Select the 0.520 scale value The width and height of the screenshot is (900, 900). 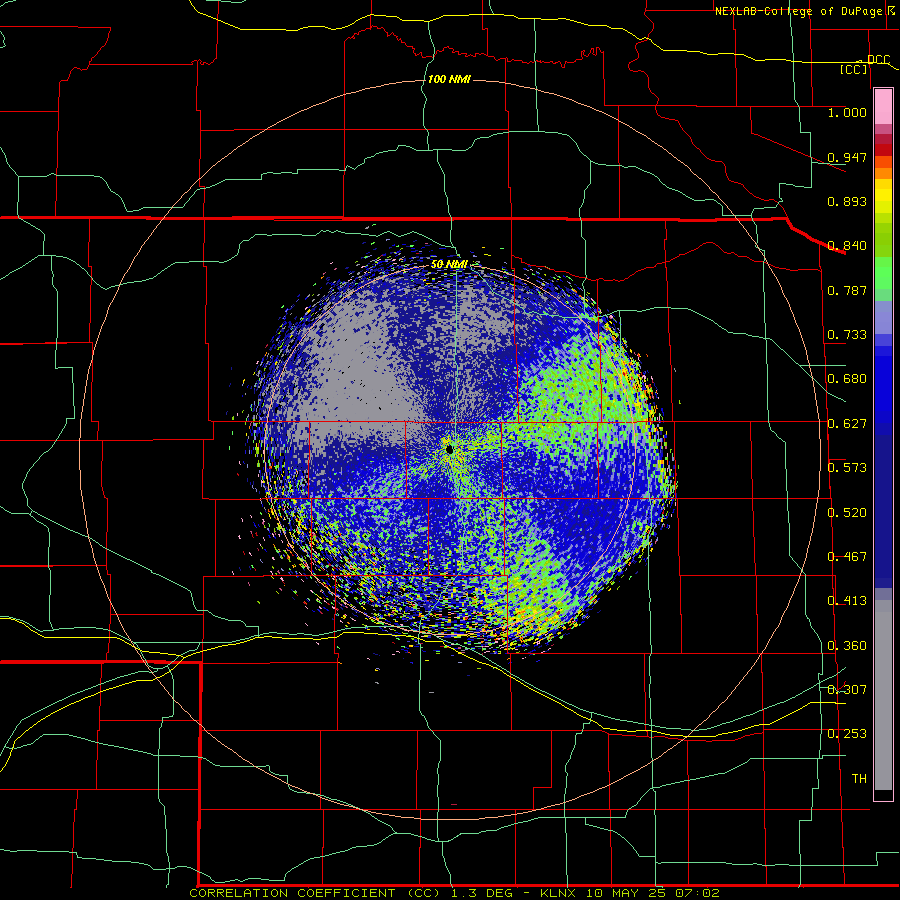click(x=847, y=513)
